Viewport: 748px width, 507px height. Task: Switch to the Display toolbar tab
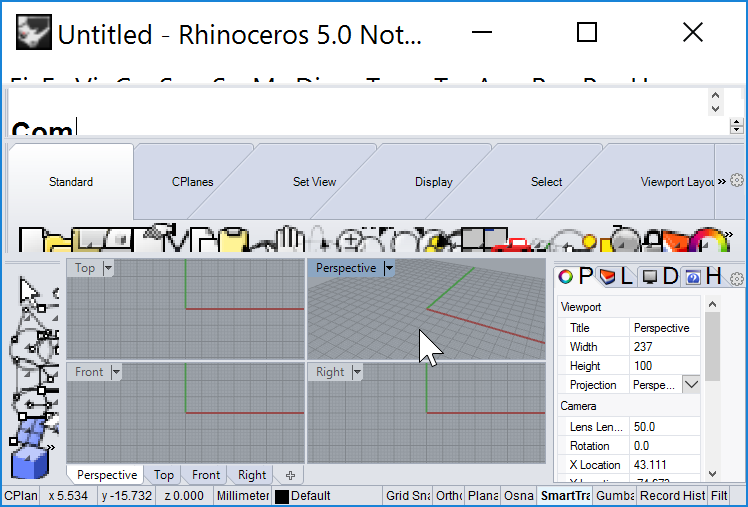coord(434,182)
